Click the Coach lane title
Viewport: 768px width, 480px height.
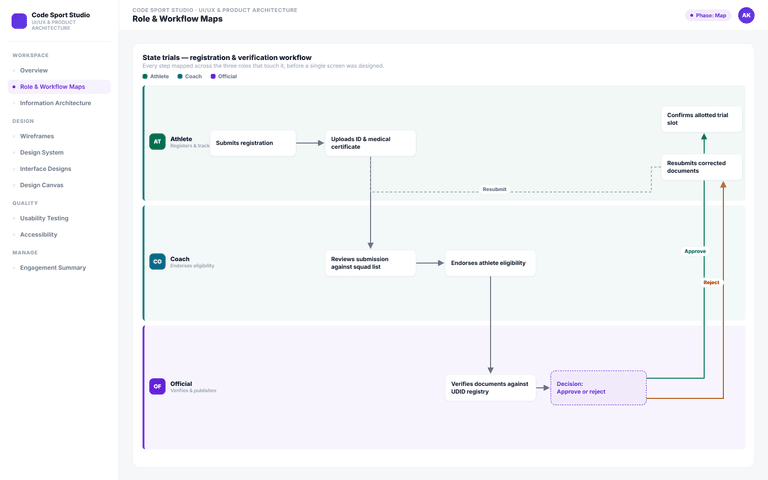click(180, 259)
